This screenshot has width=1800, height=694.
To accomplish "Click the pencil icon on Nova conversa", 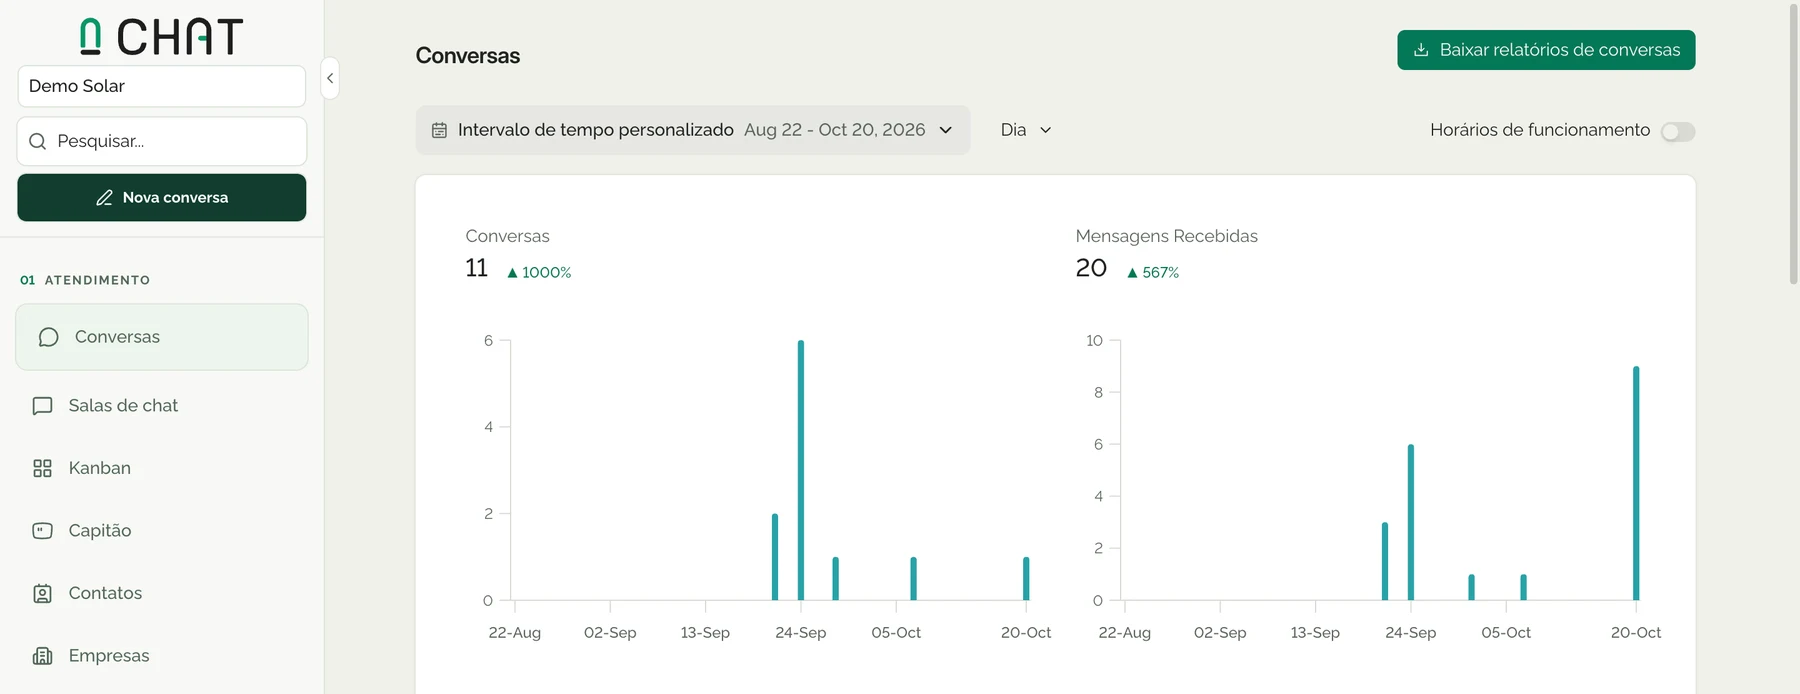I will [x=104, y=198].
